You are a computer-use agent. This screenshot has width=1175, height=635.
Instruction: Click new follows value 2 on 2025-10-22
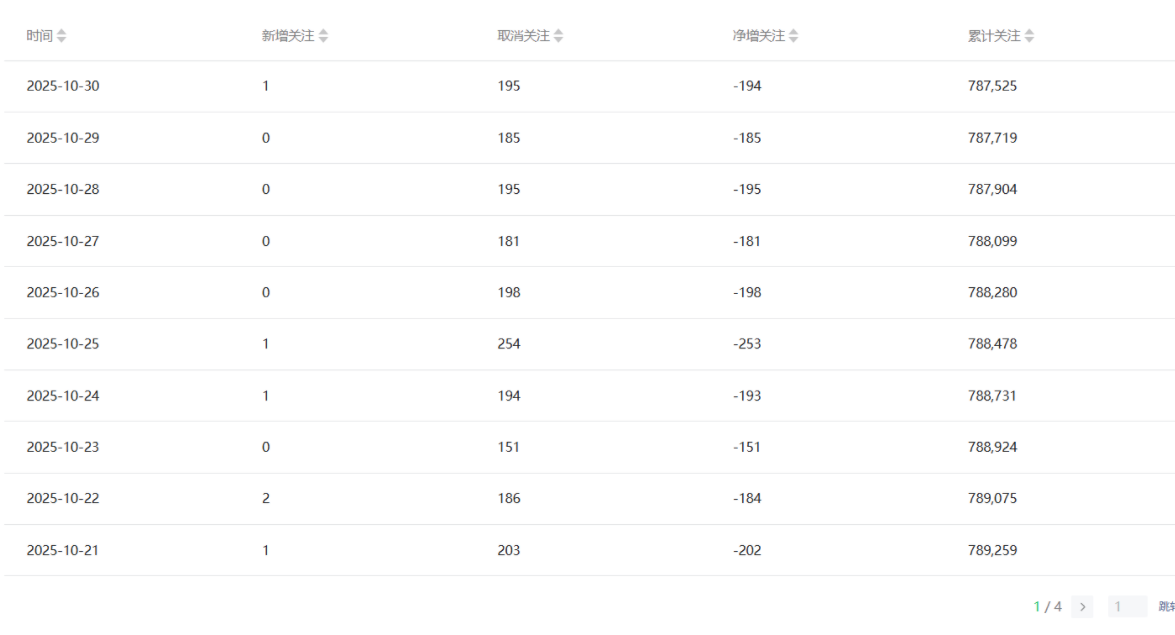click(266, 498)
